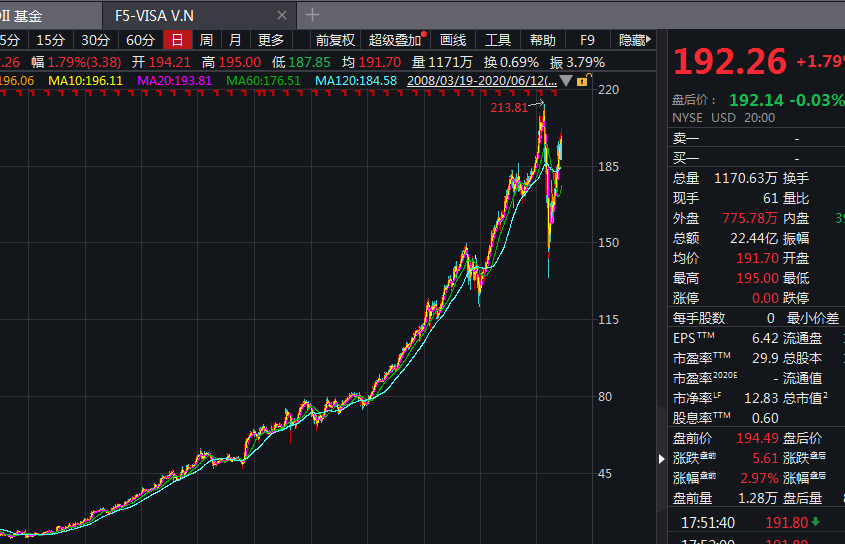Click the MA10:196.11 indicator label

click(86, 81)
